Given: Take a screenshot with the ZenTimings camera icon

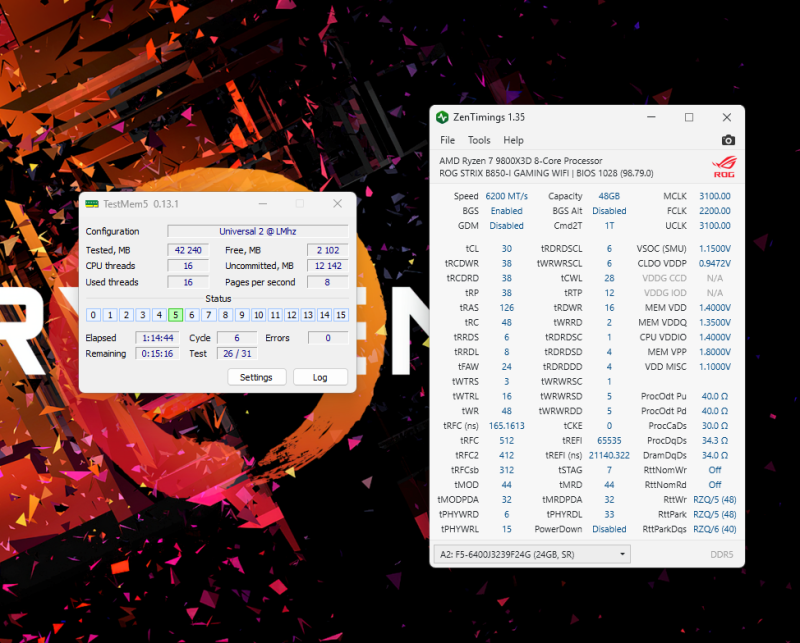Looking at the screenshot, I should click(728, 140).
